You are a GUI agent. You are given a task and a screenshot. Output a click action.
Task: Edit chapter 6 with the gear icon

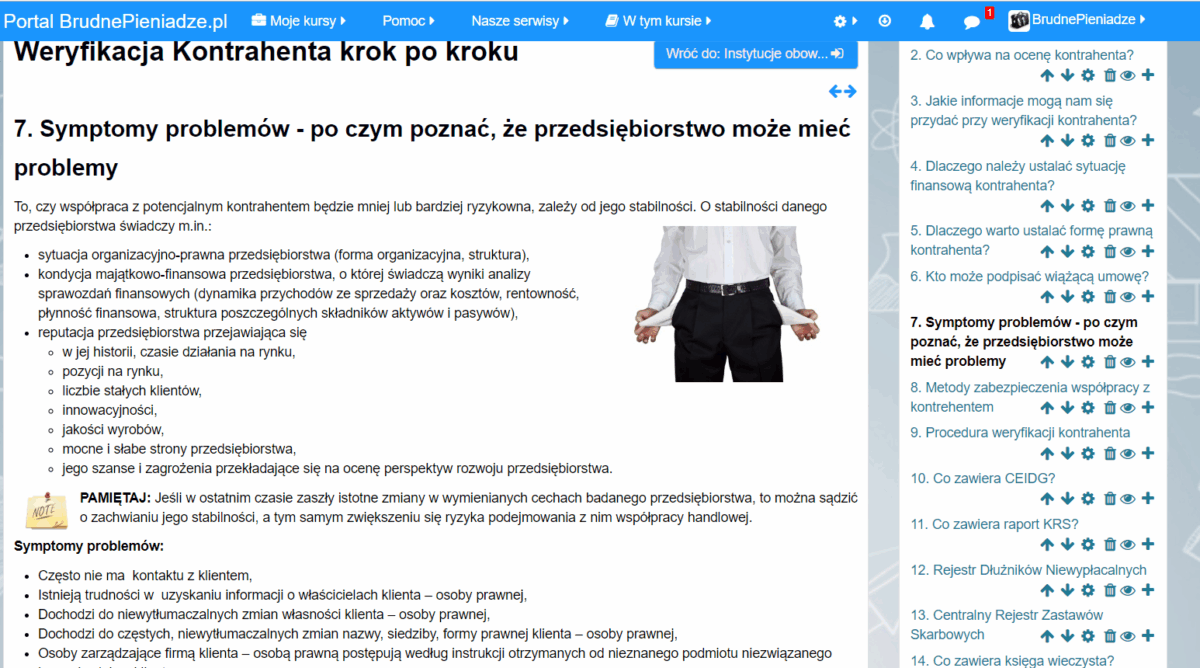click(1088, 297)
